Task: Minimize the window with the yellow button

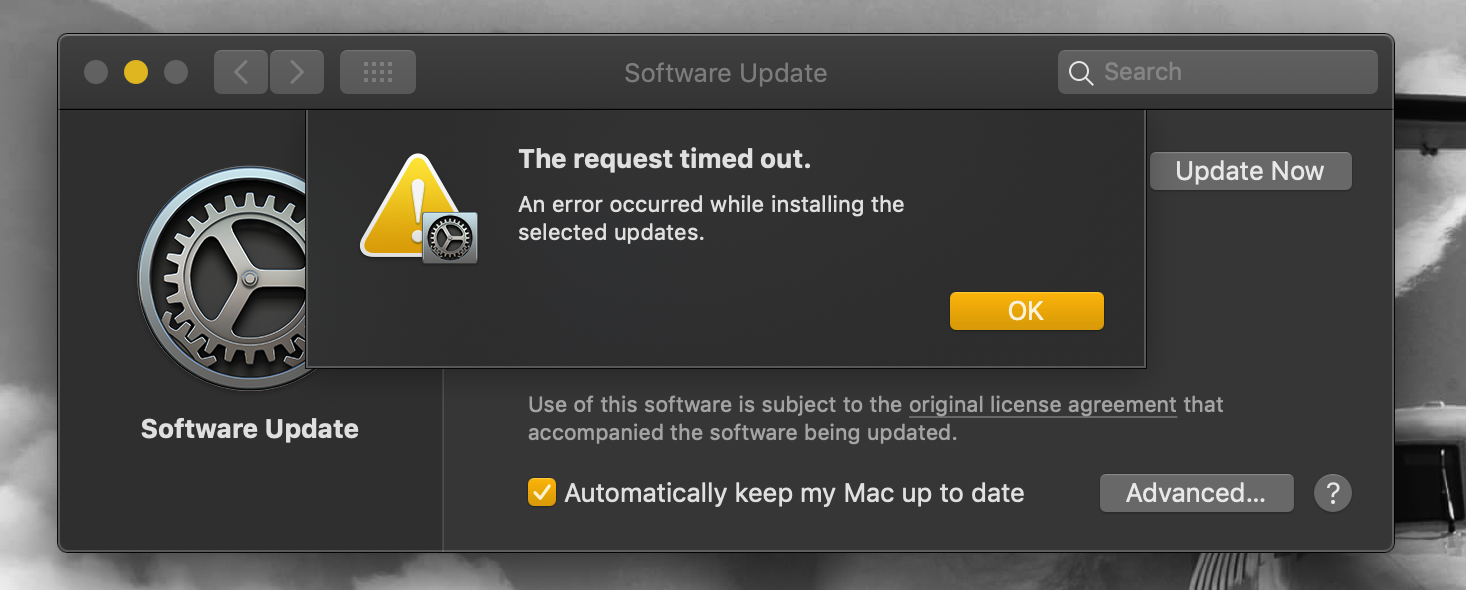Action: (135, 72)
